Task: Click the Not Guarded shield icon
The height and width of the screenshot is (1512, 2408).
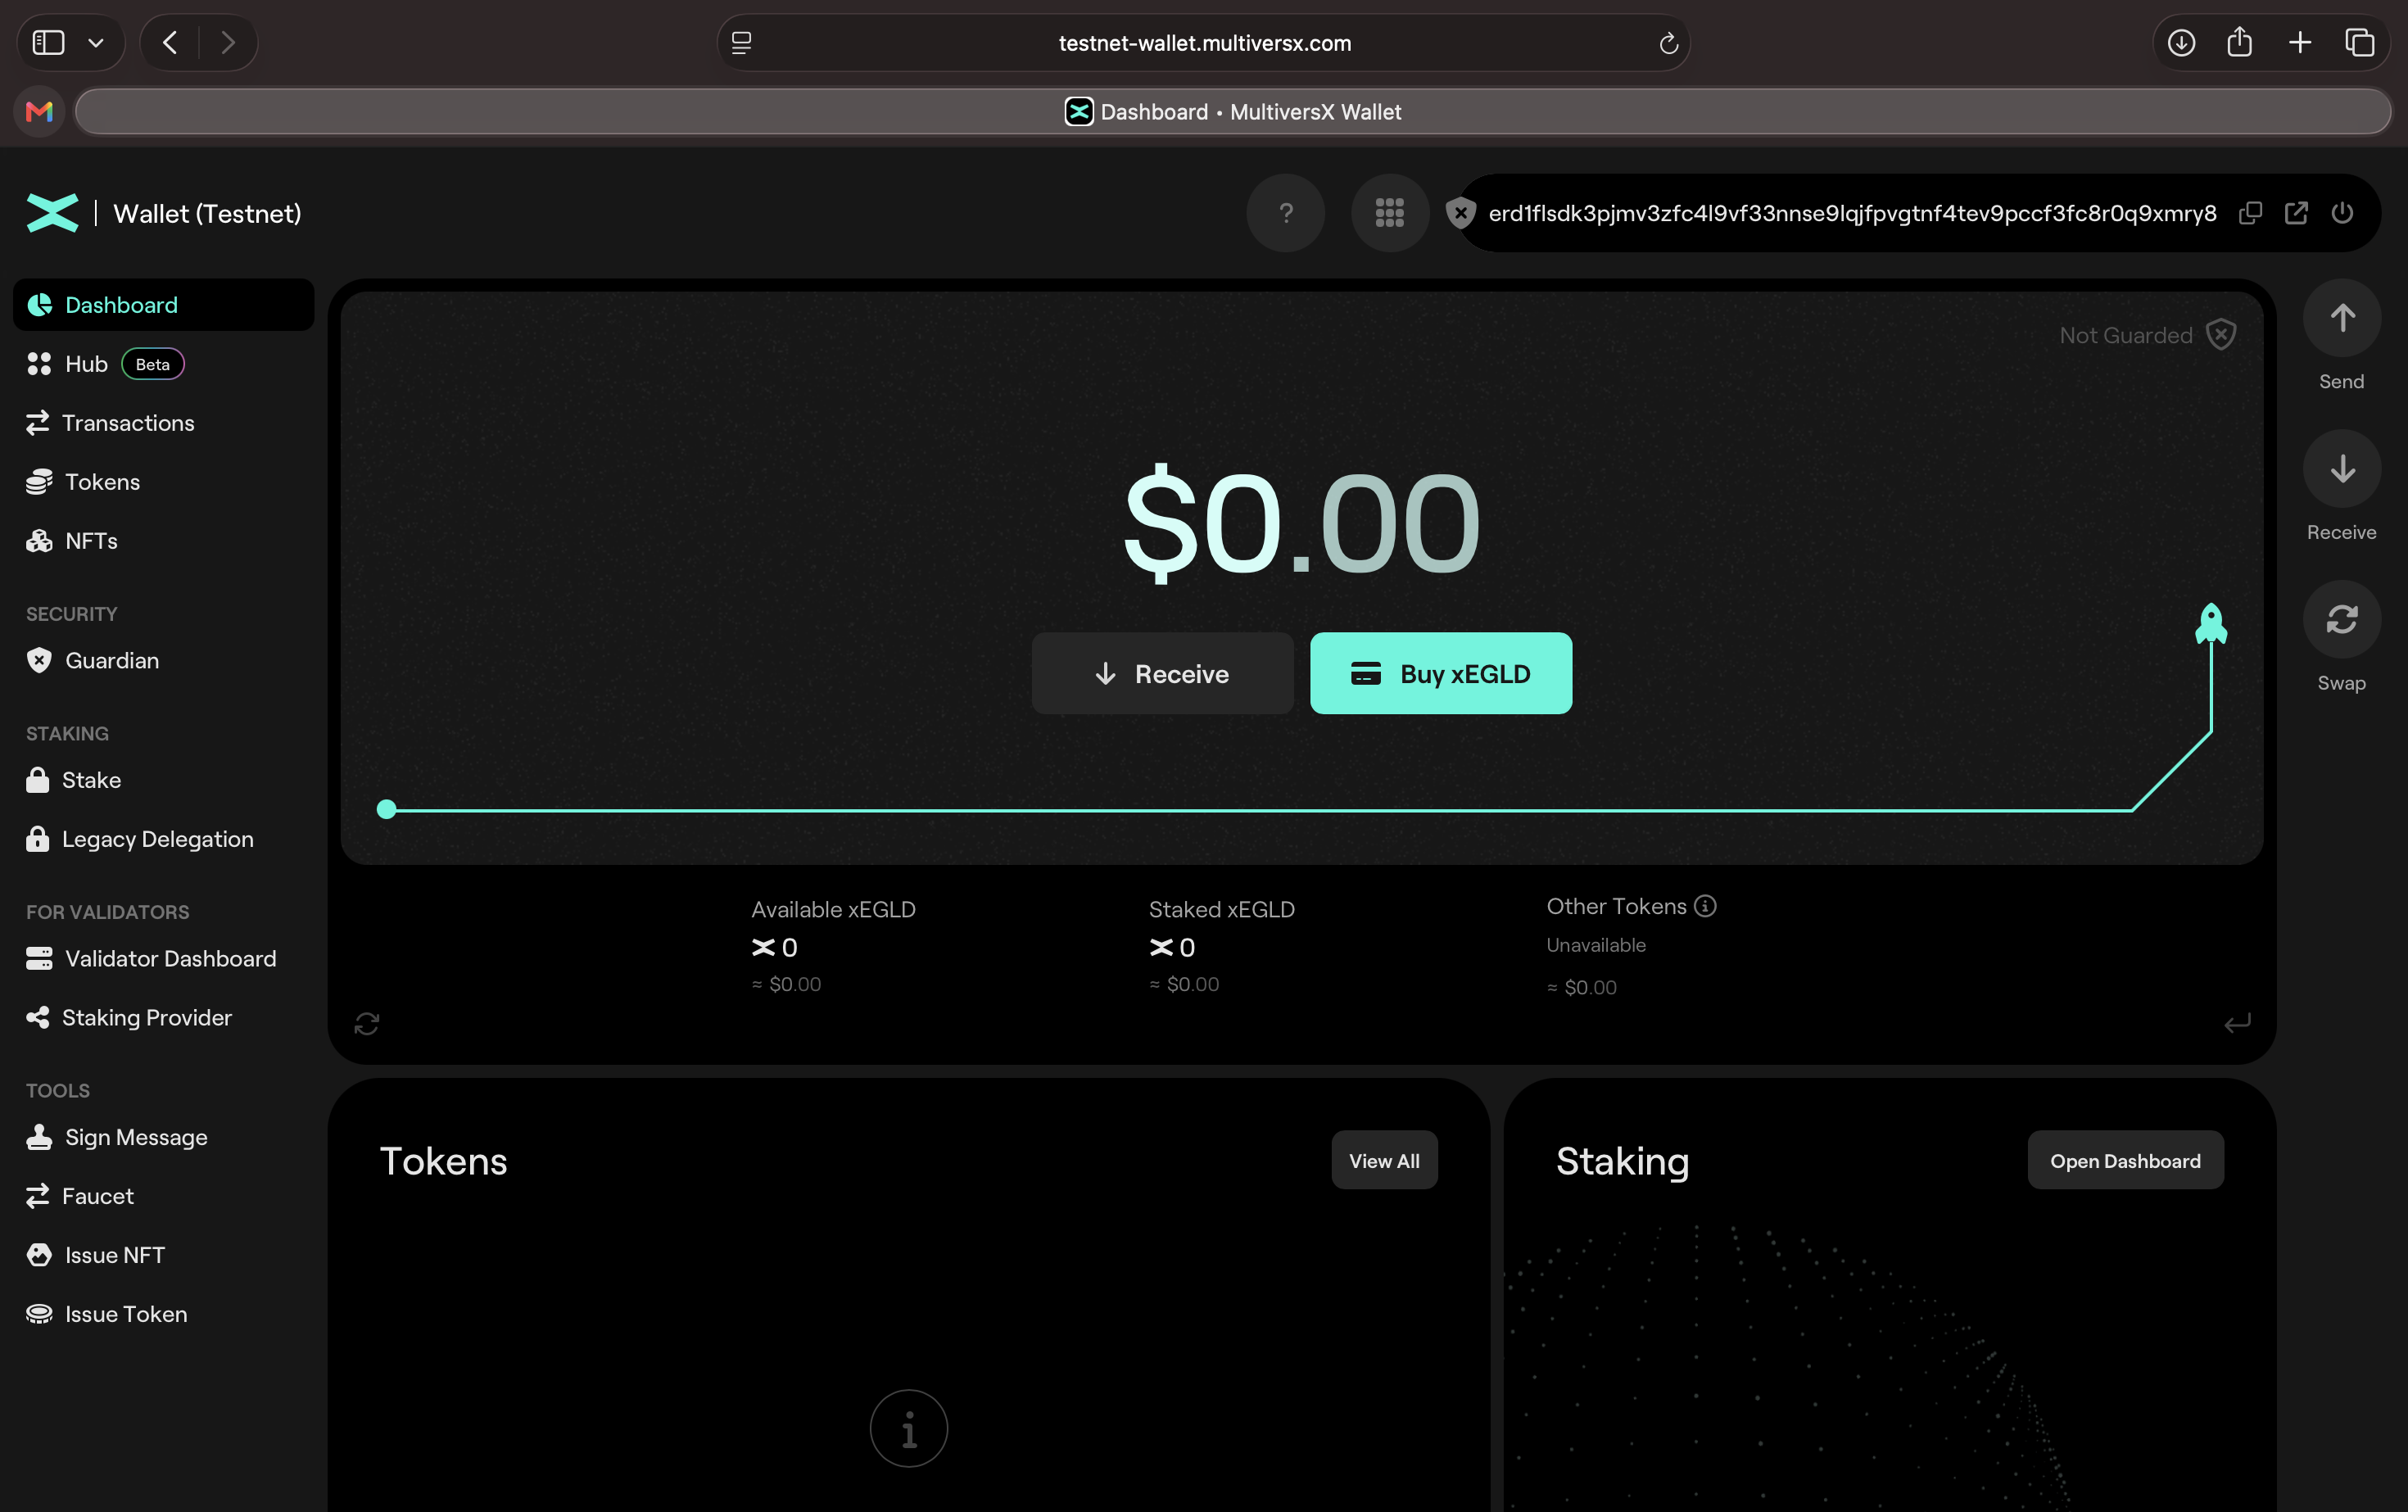Action: [x=2221, y=335]
